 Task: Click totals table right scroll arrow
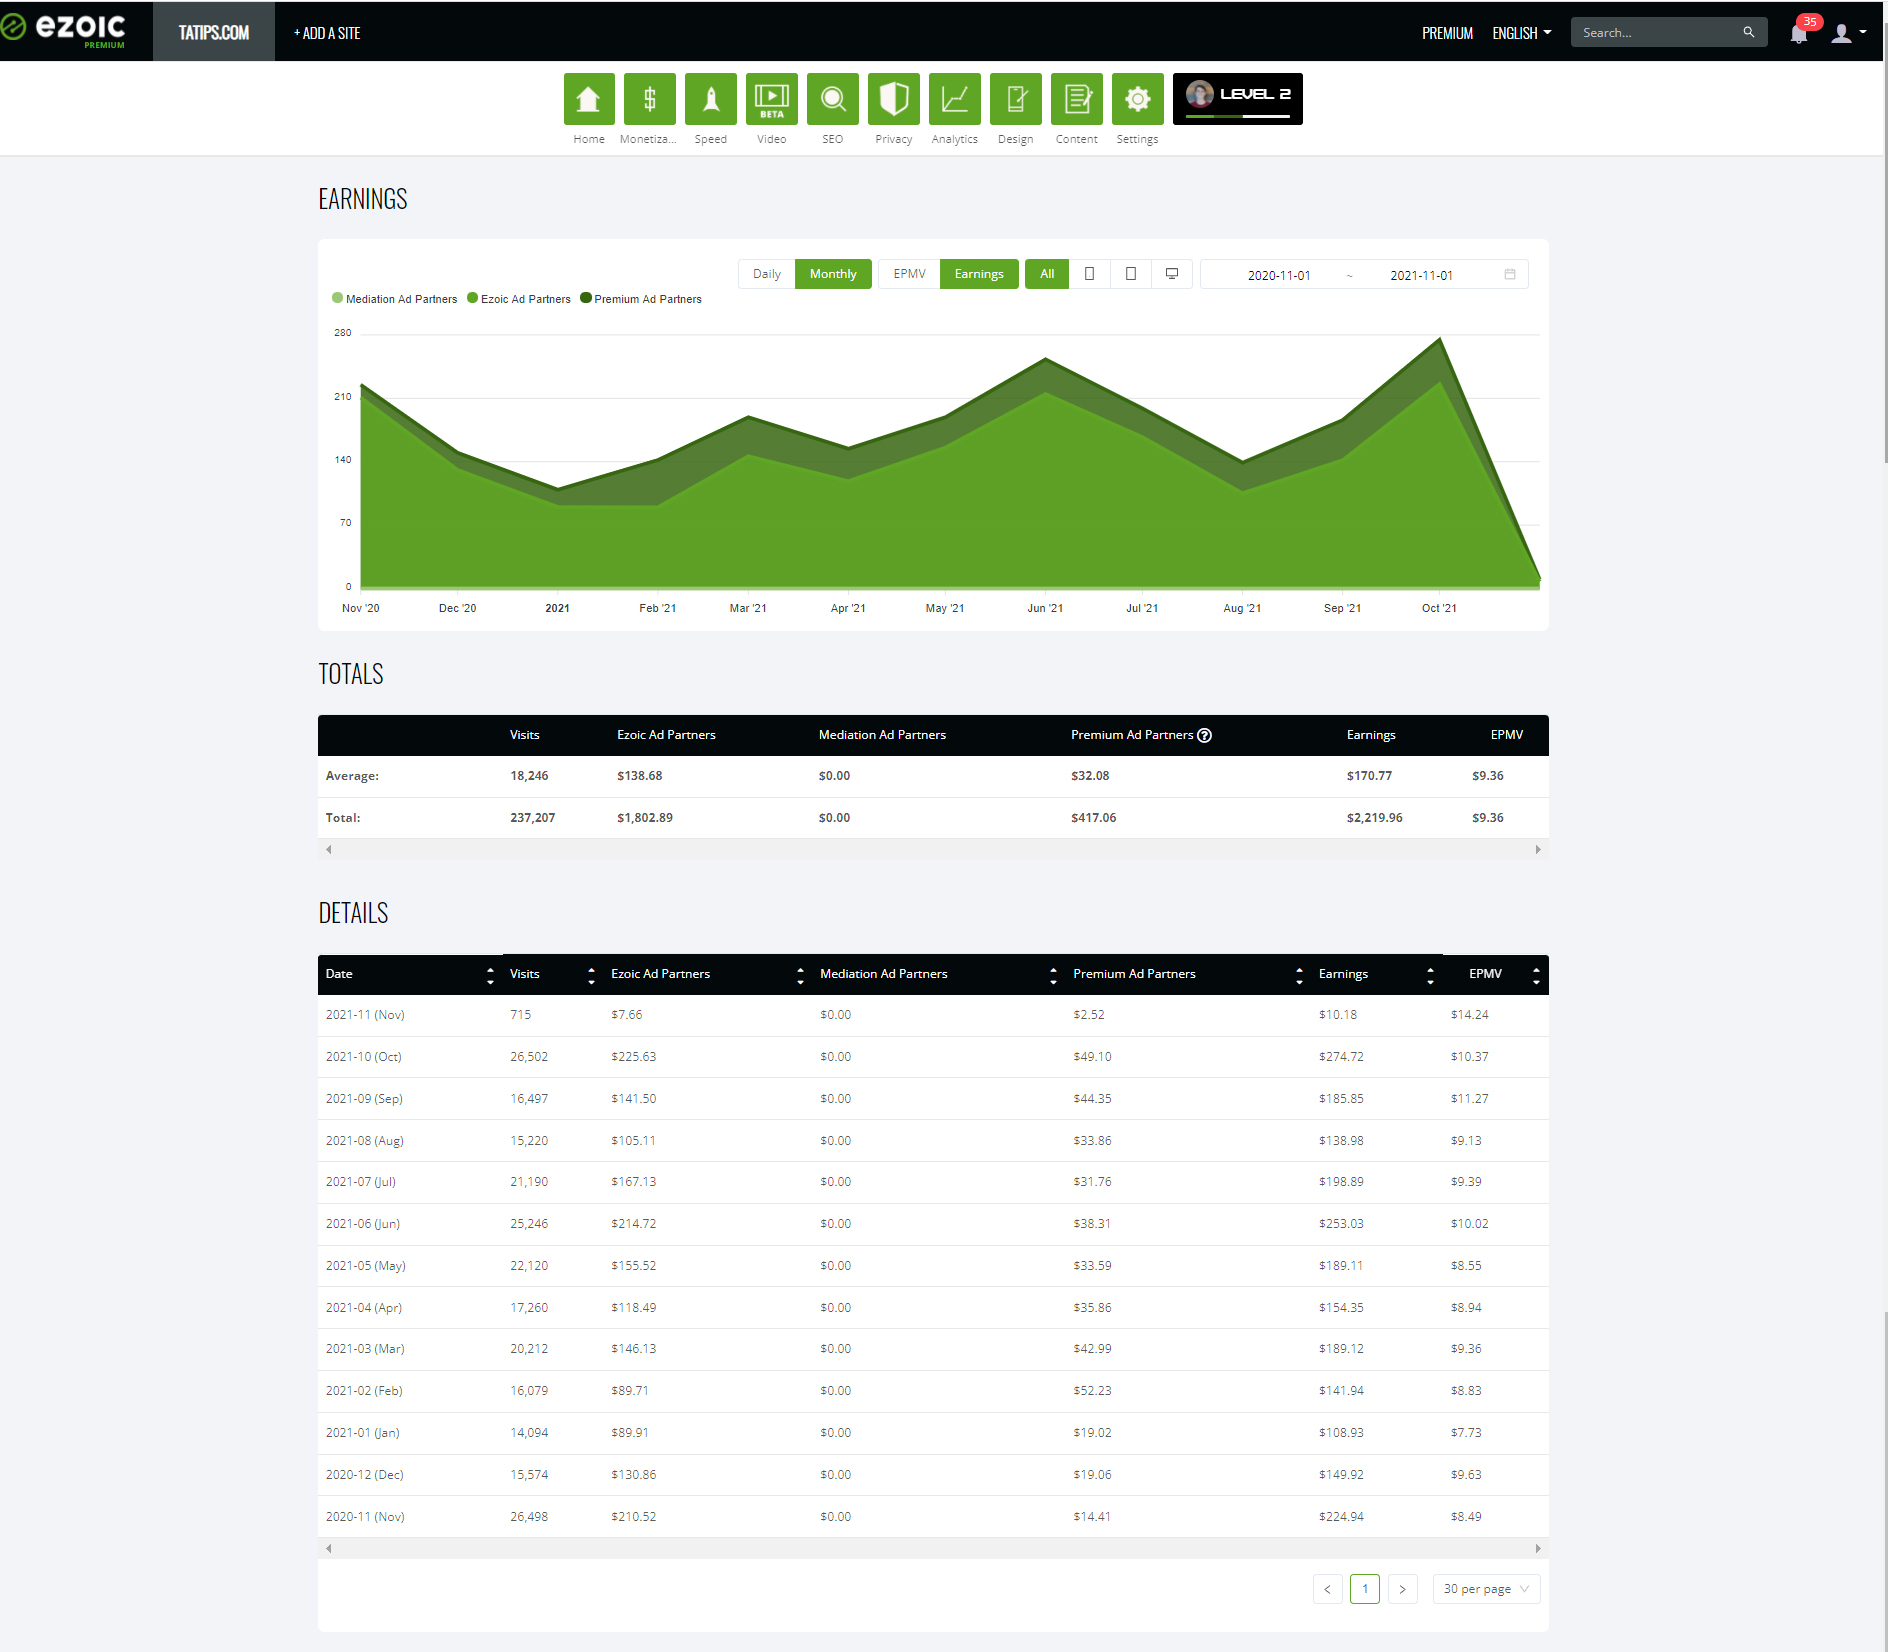pyautogui.click(x=1538, y=850)
